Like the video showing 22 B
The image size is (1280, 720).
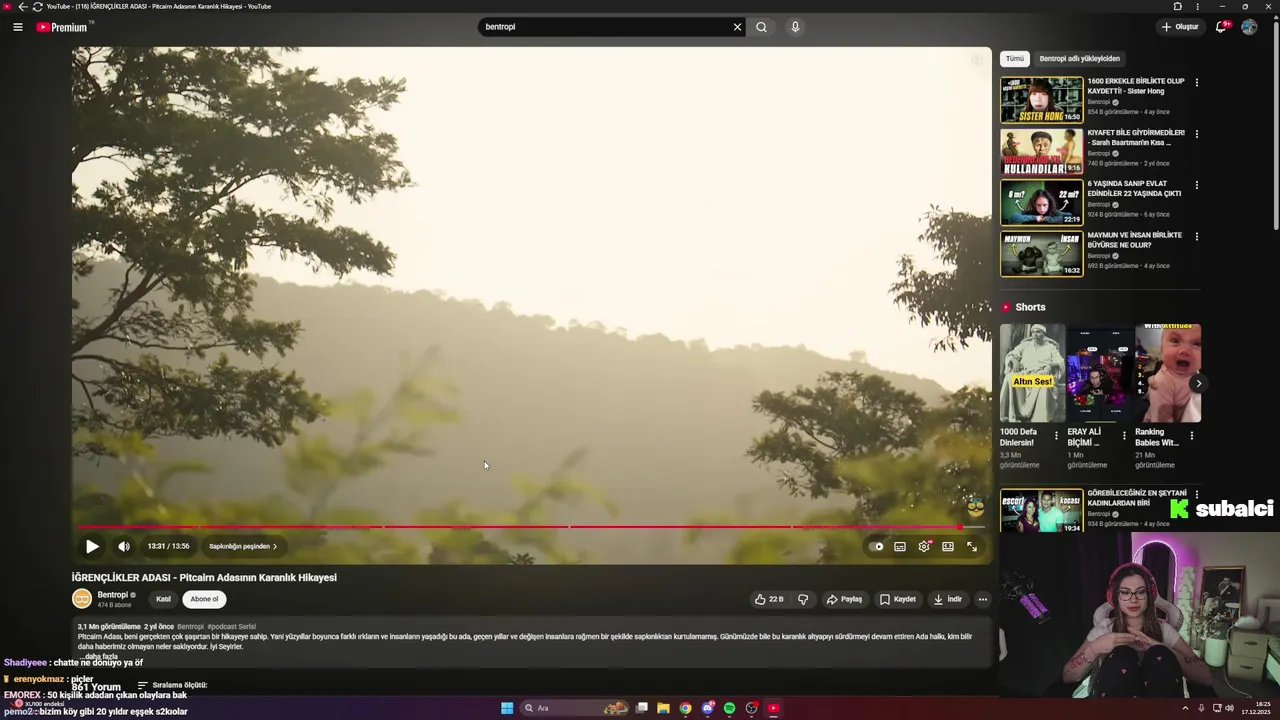tap(769, 599)
